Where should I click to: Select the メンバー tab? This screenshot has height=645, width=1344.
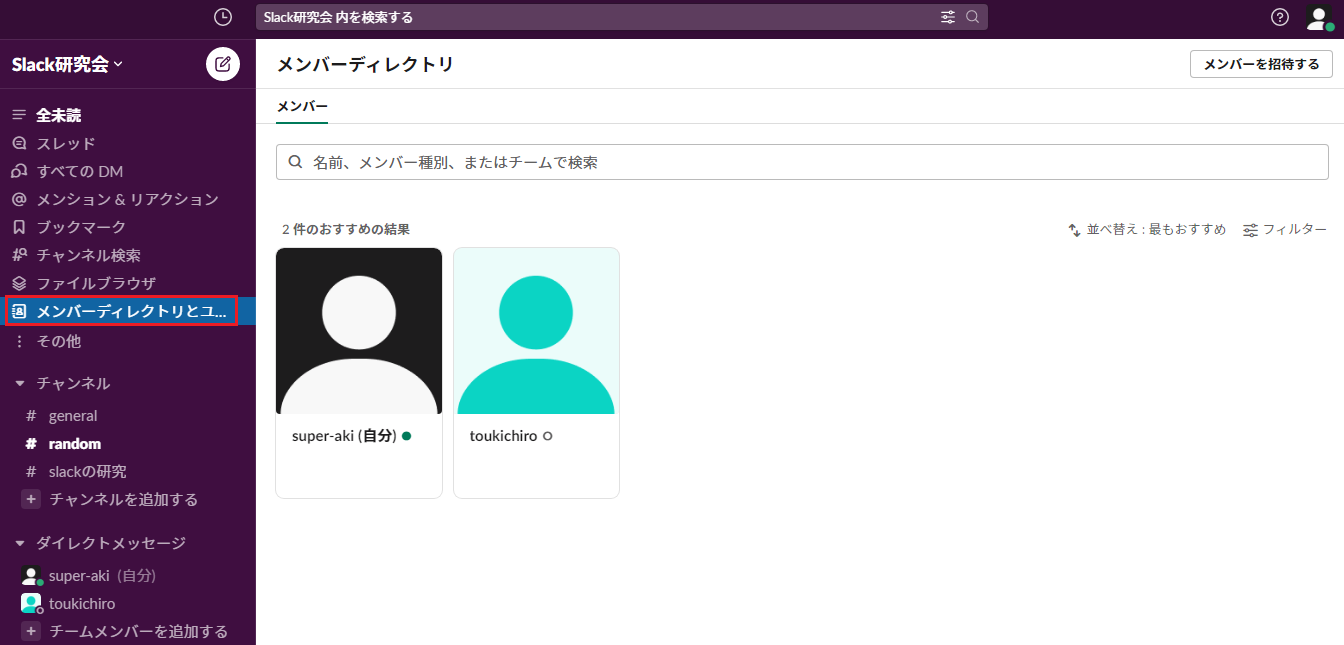[302, 106]
